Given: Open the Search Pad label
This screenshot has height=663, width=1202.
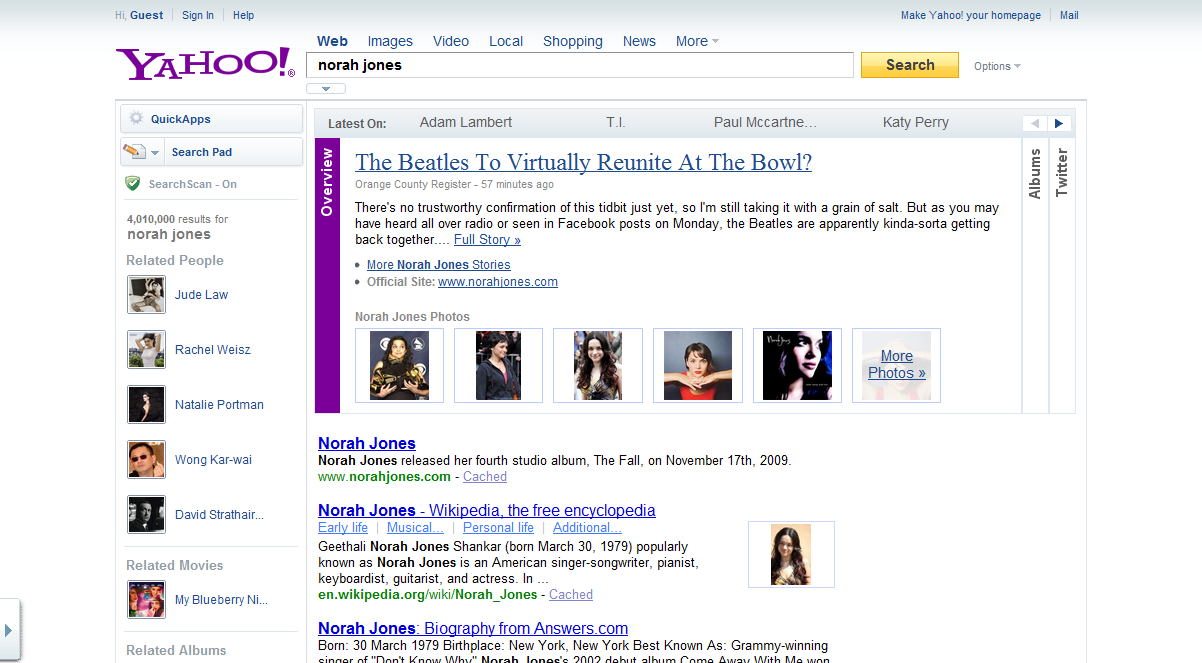Looking at the screenshot, I should click(x=202, y=152).
